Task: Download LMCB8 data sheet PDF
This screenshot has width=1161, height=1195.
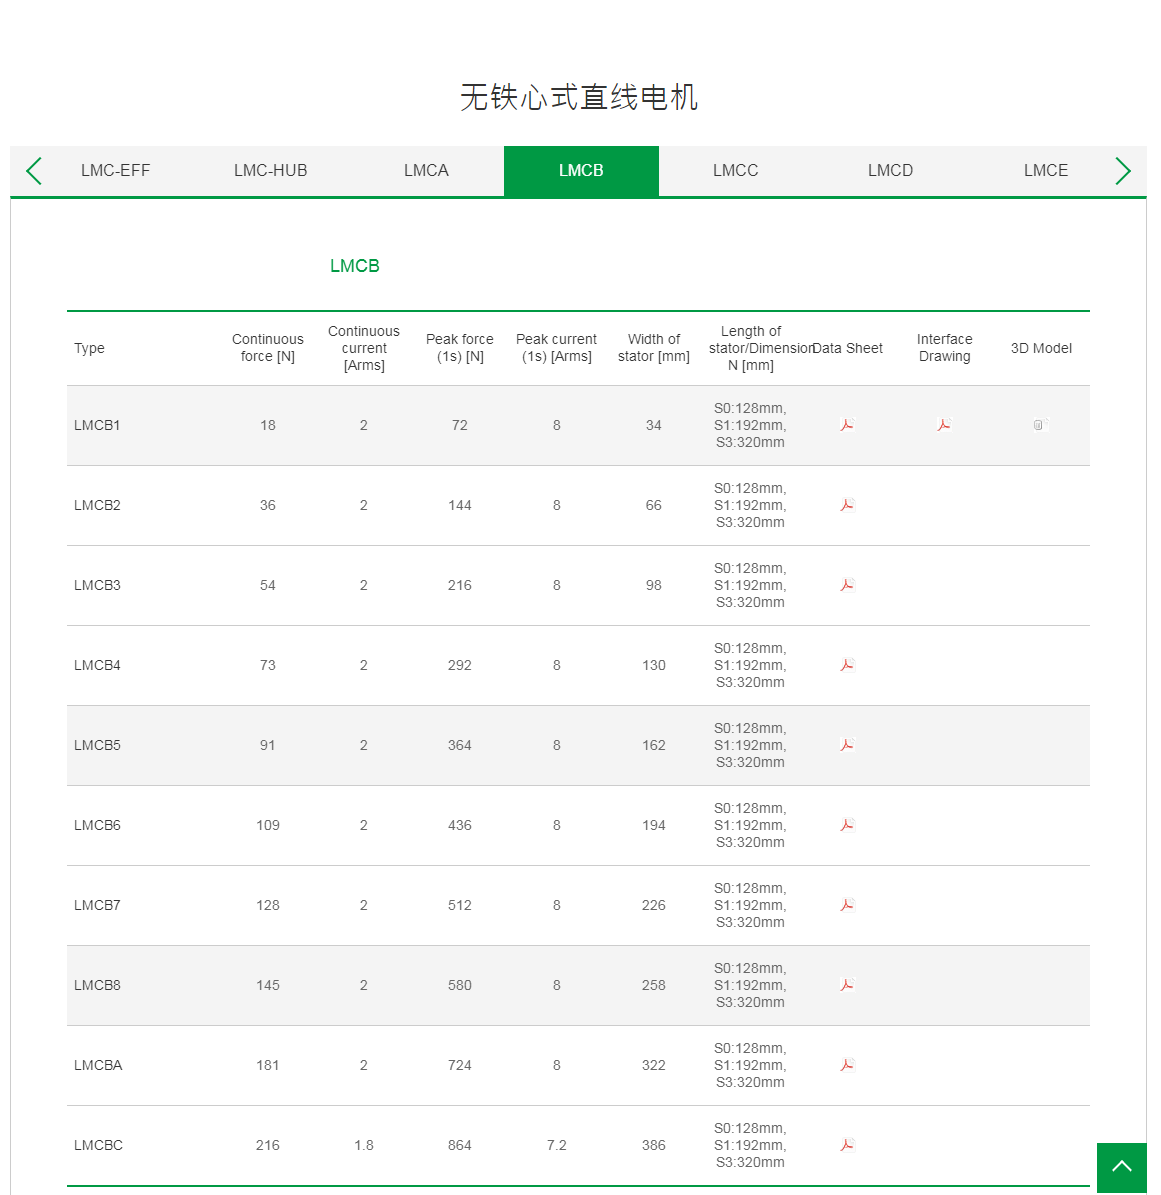Action: 847,985
